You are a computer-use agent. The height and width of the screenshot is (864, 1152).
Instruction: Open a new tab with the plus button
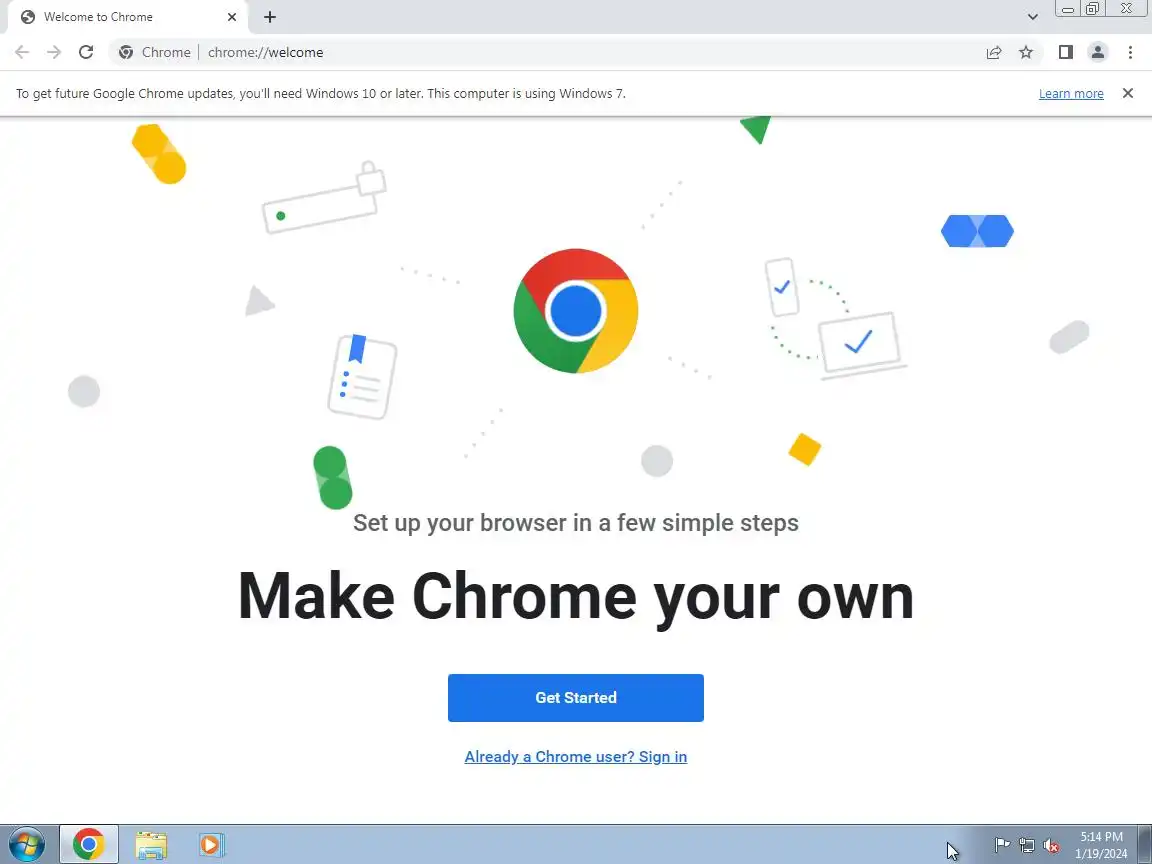pyautogui.click(x=270, y=17)
